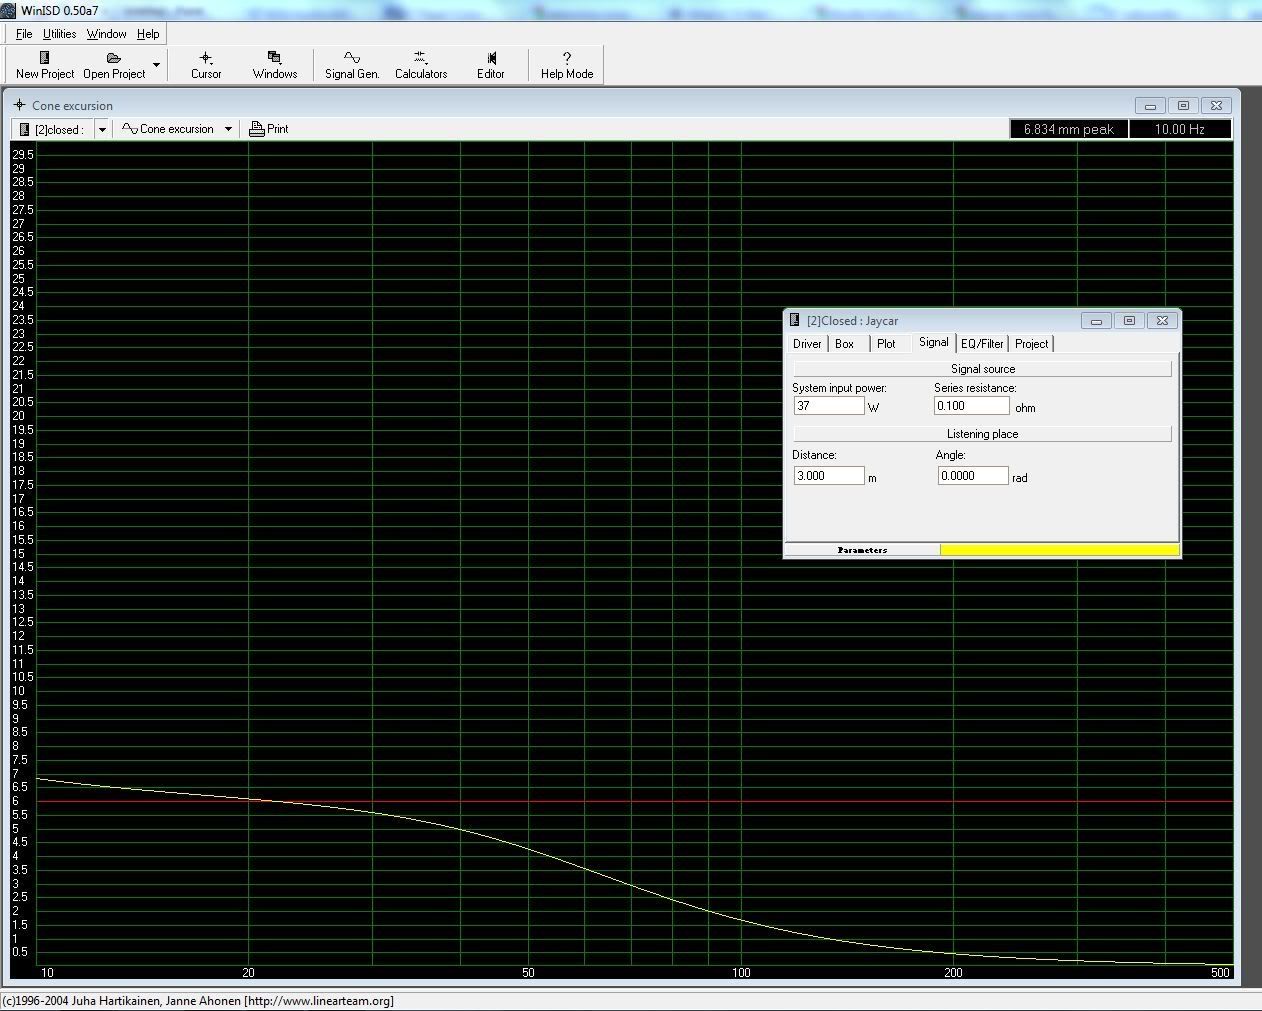Expand the Open Project dropdown arrow
Viewport: 1262px width, 1011px height.
pyautogui.click(x=156, y=65)
